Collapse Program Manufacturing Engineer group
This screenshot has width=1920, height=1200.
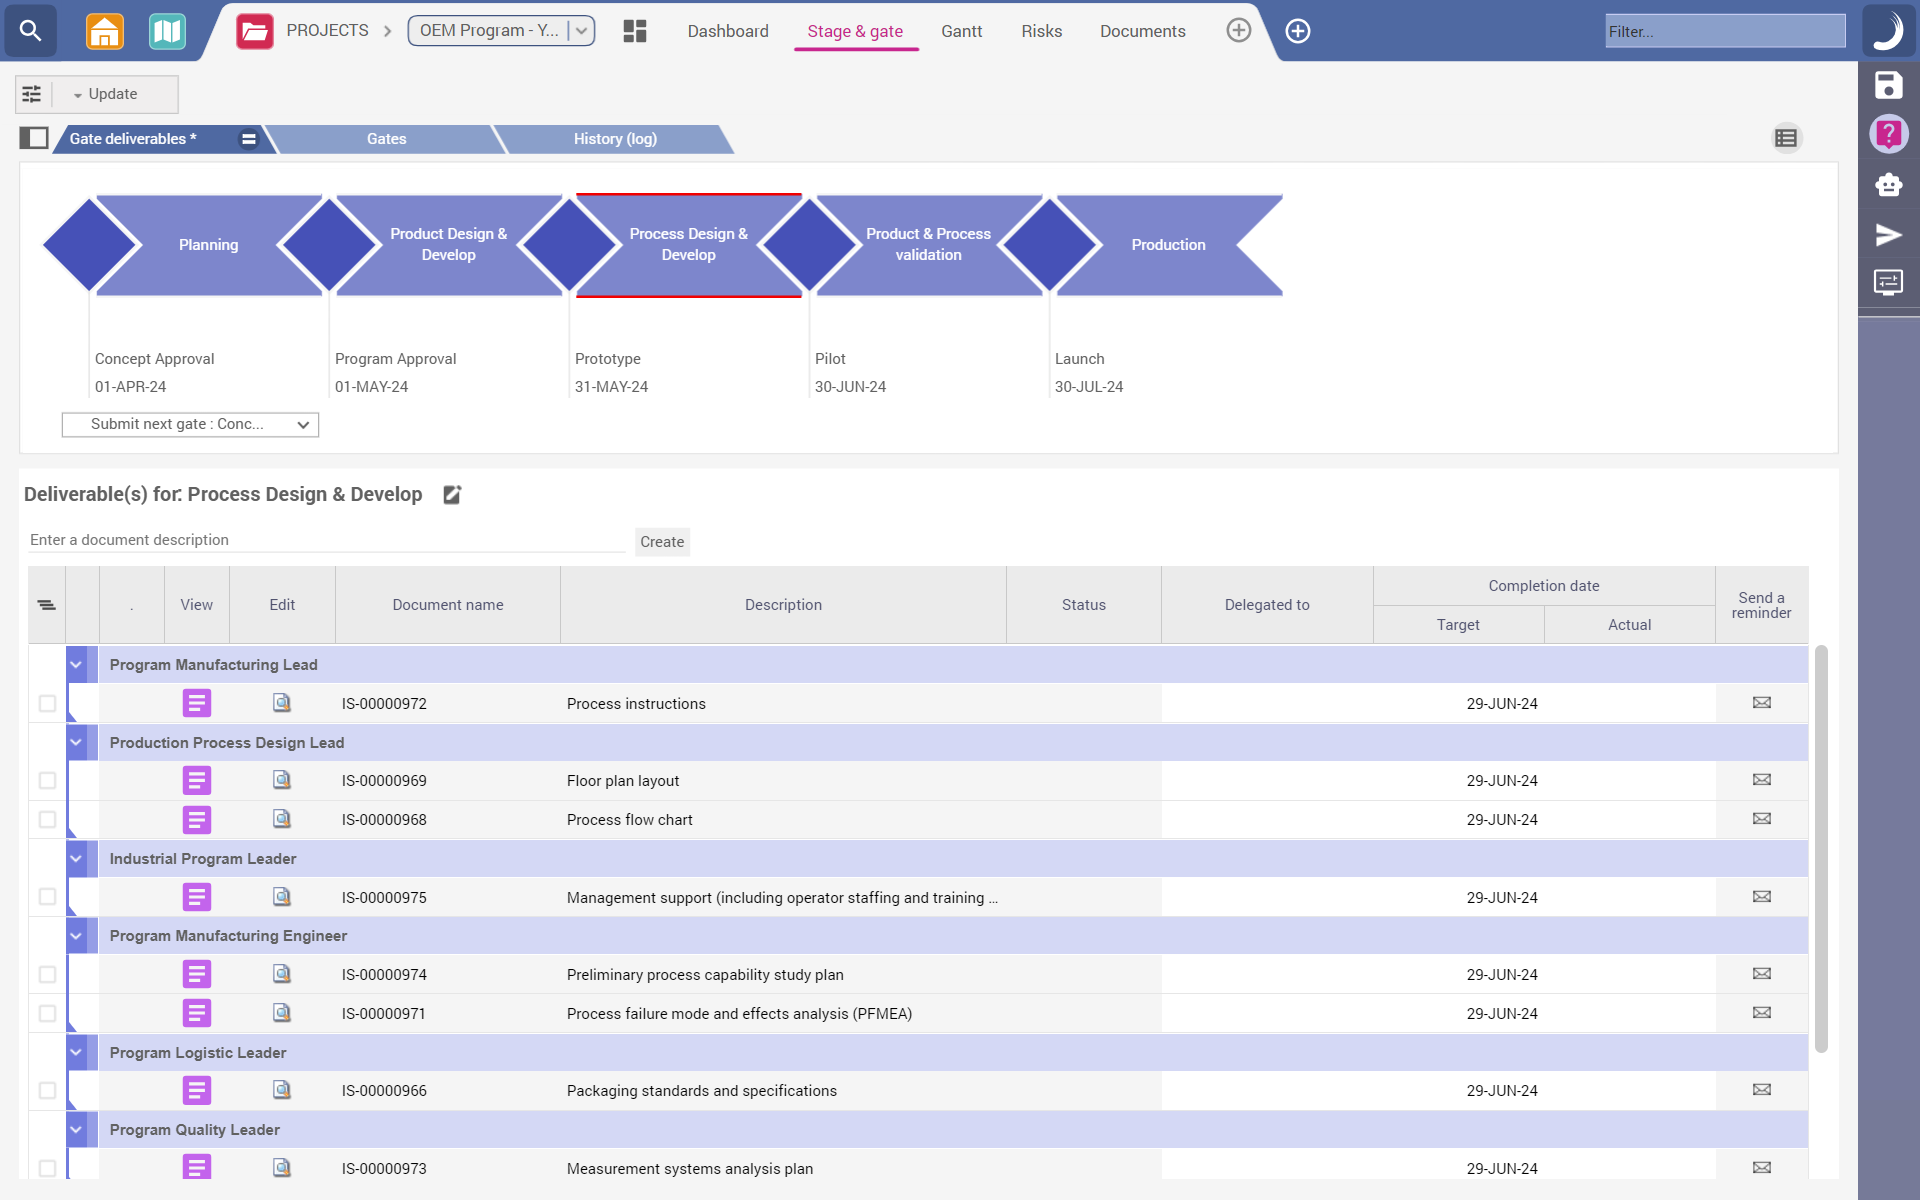point(76,936)
